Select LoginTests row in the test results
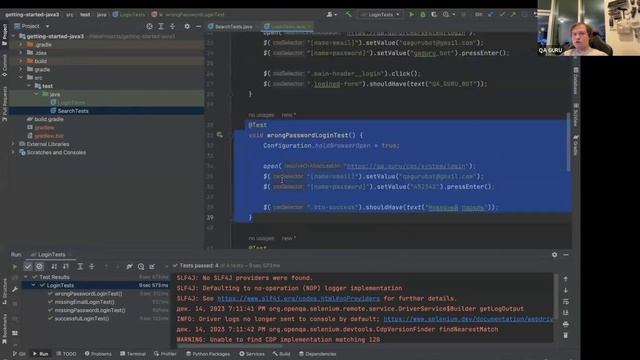The width and height of the screenshot is (640, 360). pyautogui.click(x=95, y=285)
